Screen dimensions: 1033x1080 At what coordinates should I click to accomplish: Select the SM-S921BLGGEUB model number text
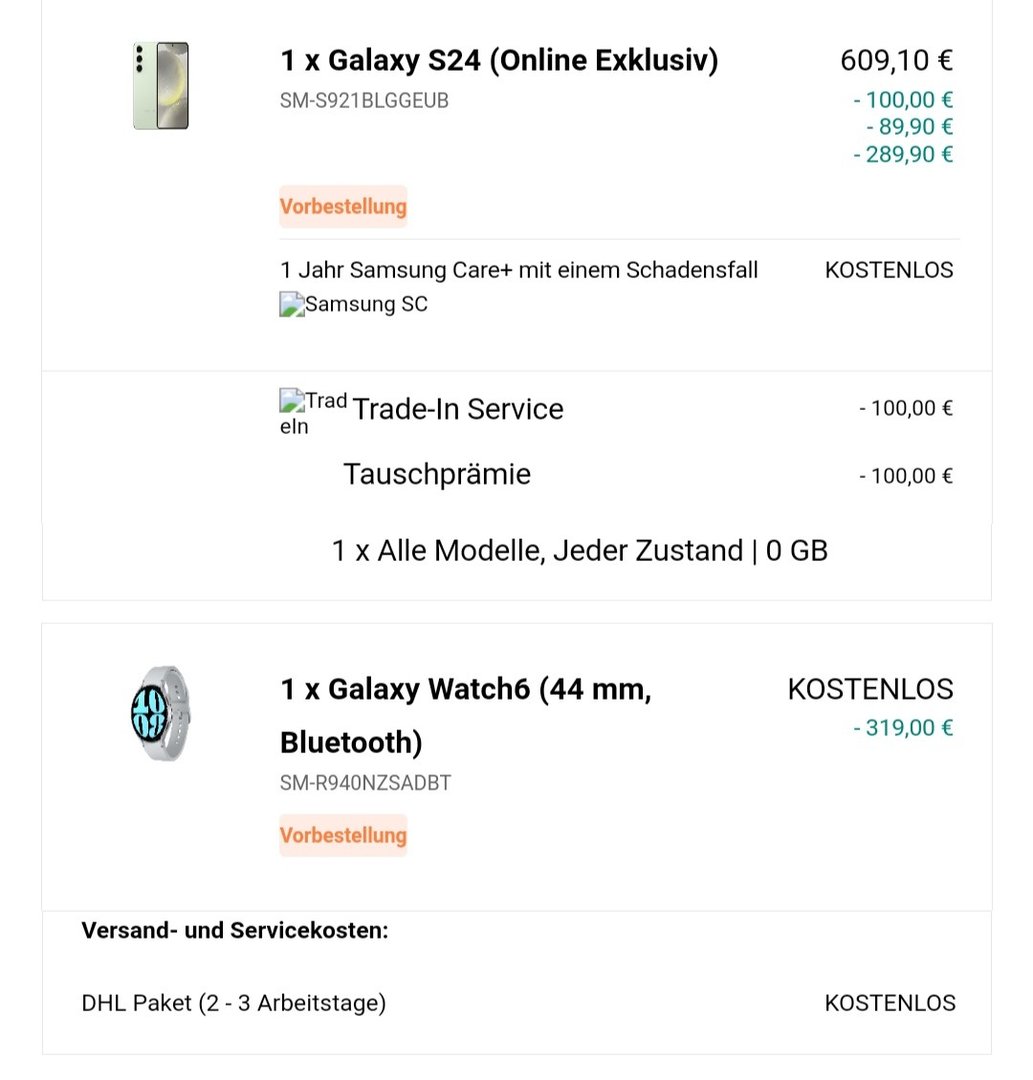point(364,101)
